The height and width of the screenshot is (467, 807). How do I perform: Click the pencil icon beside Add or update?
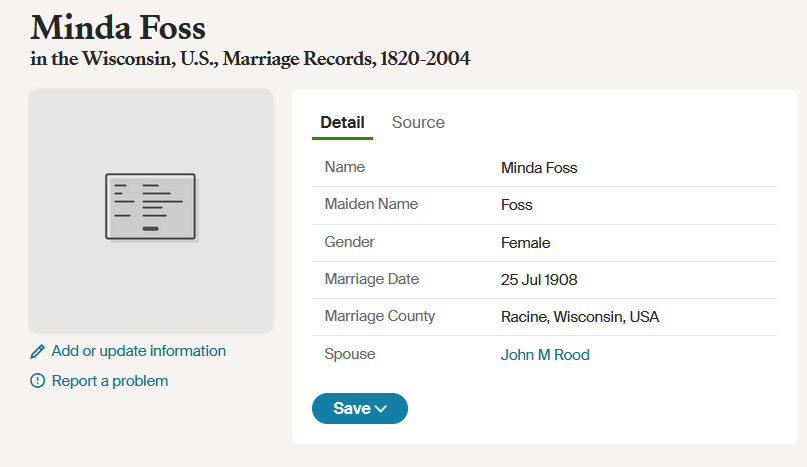pos(38,352)
